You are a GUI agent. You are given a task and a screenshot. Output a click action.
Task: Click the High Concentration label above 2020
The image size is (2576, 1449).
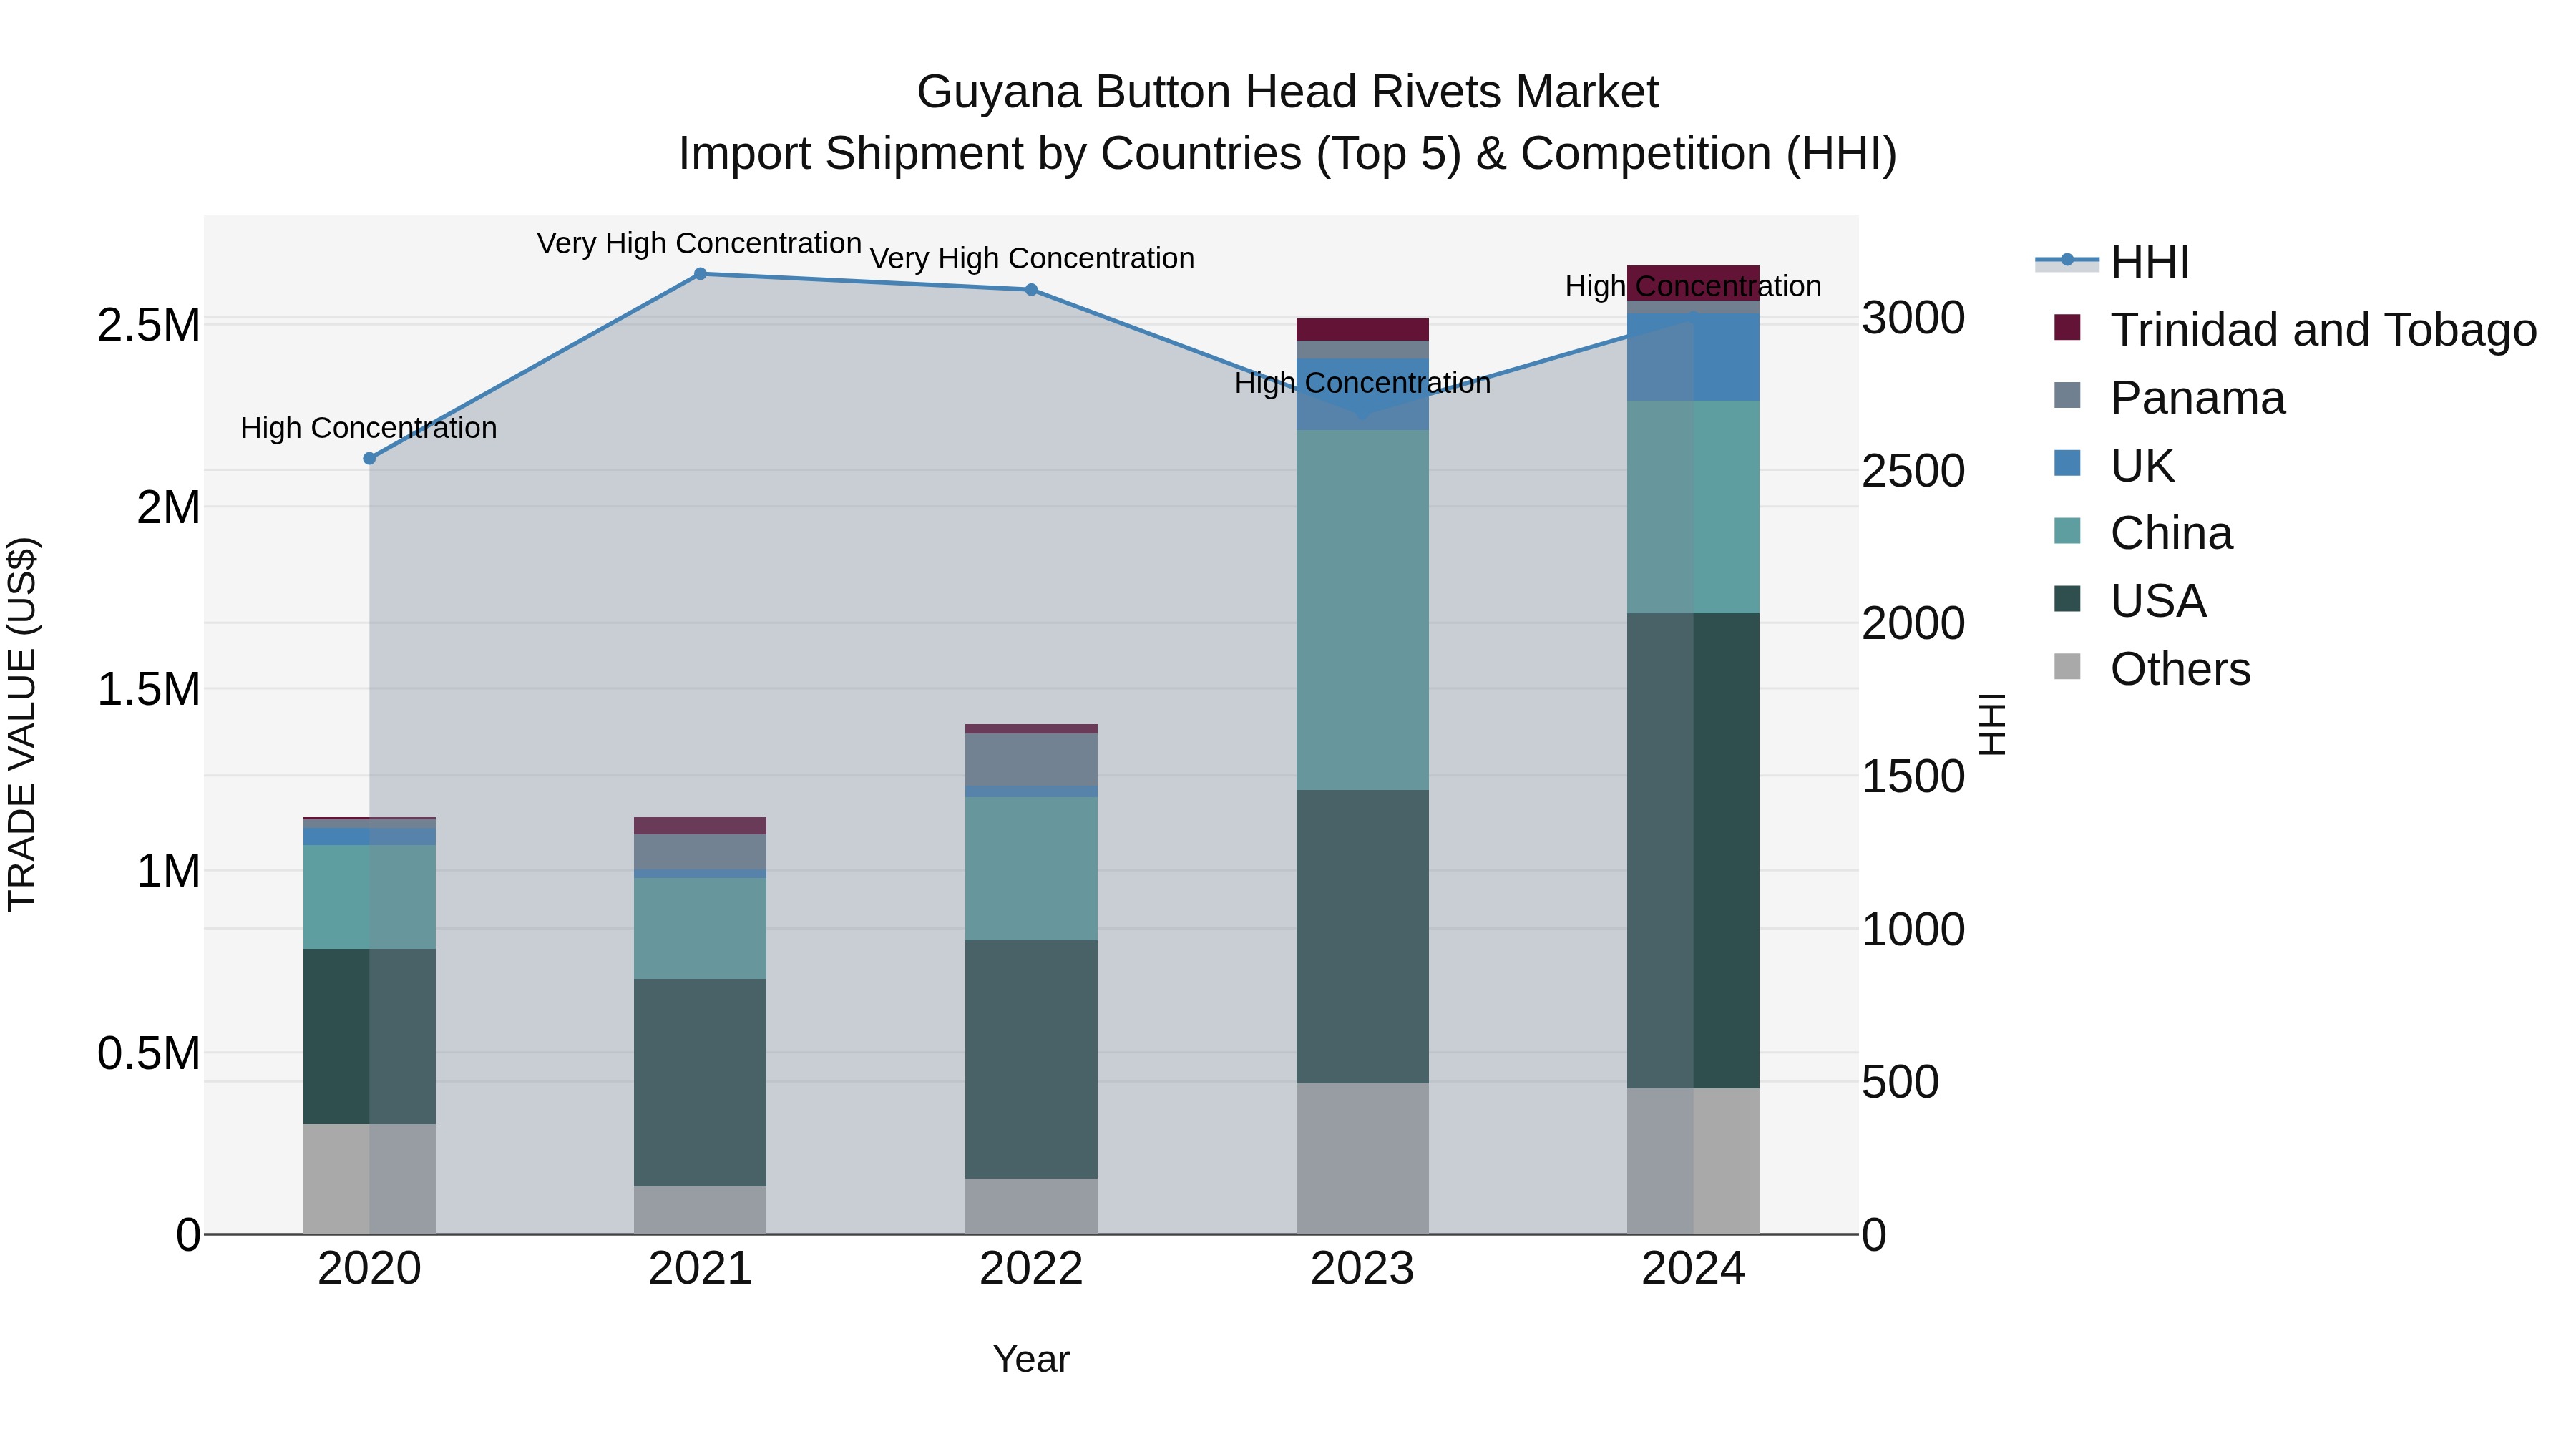tap(369, 428)
